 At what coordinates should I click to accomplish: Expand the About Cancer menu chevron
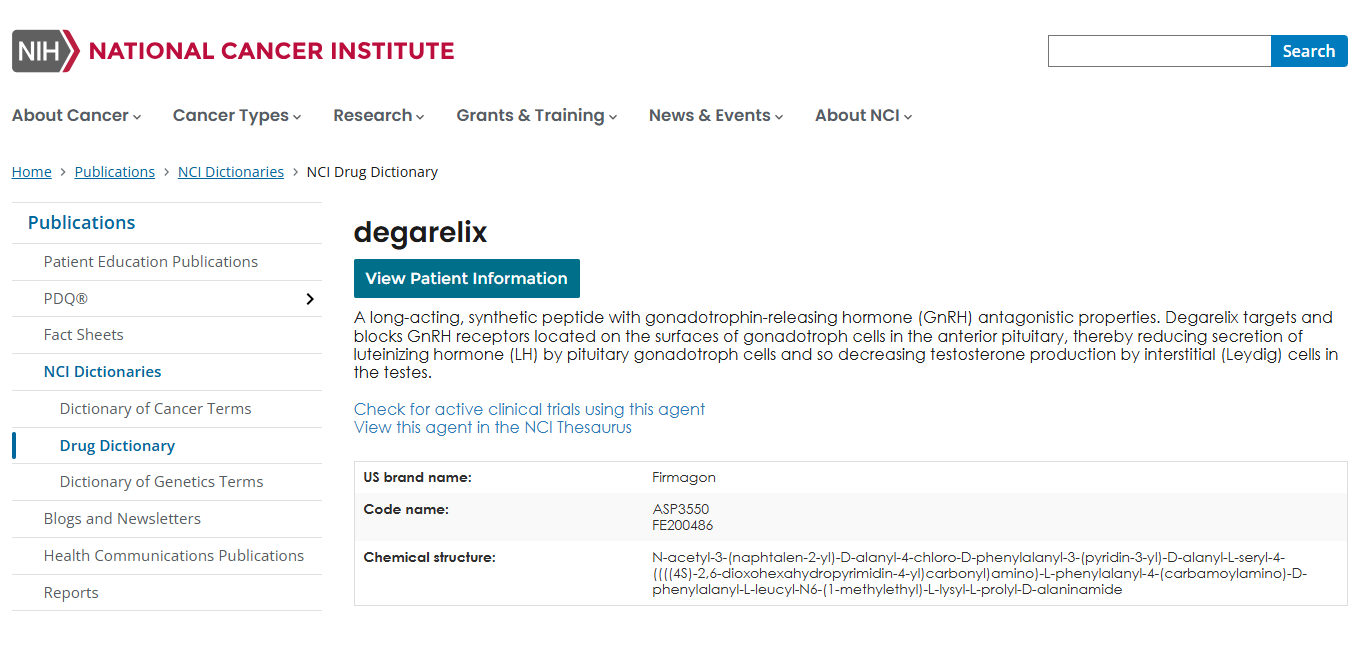[x=138, y=116]
